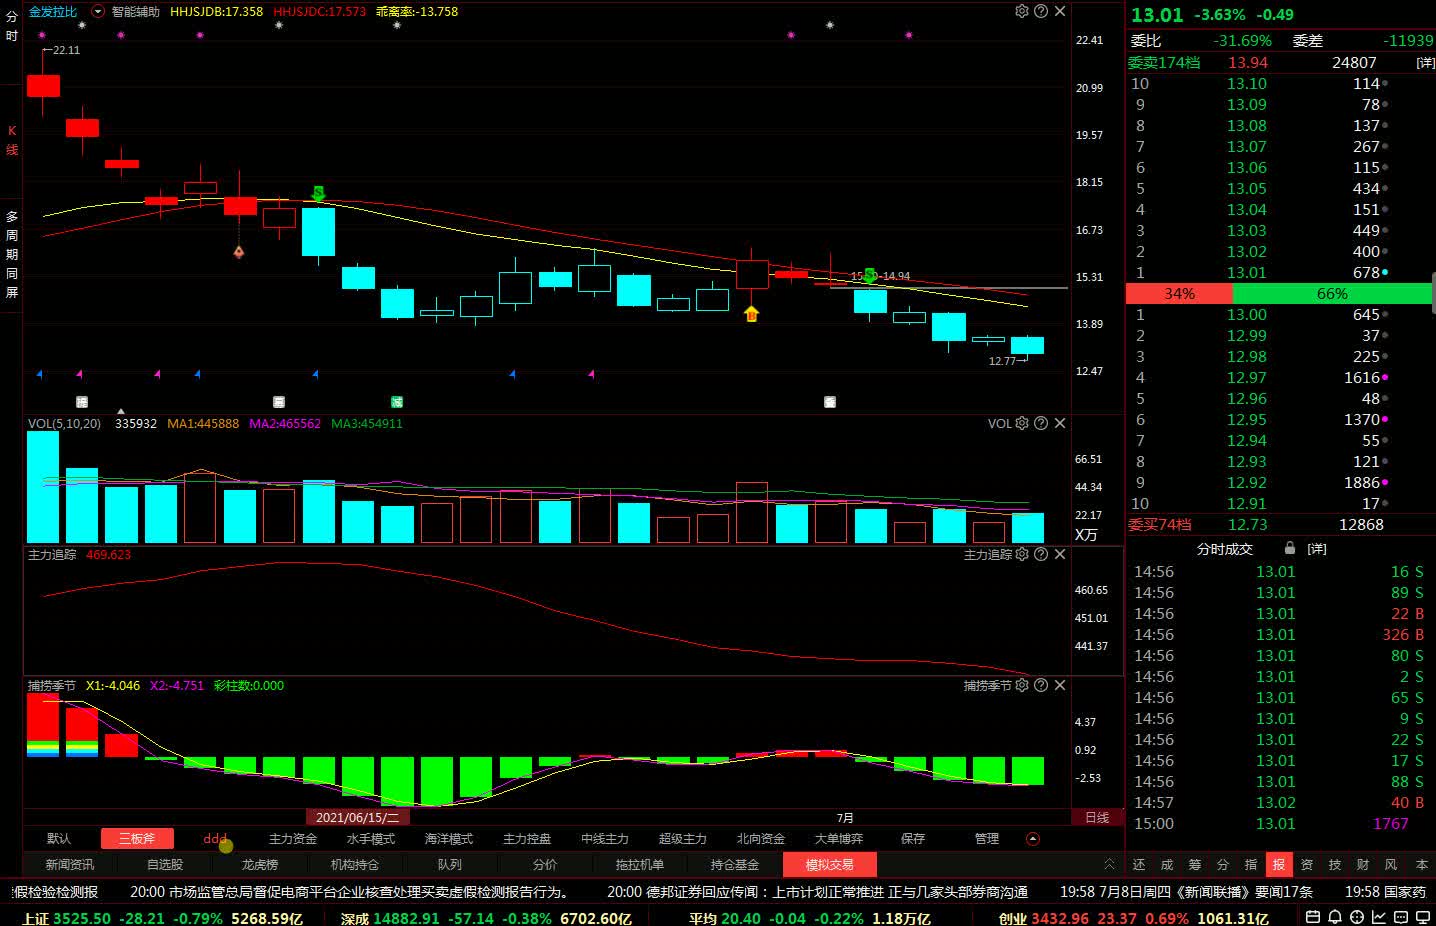Open 多周期同屏 multi-period view
1436x926 pixels.
coord(12,254)
